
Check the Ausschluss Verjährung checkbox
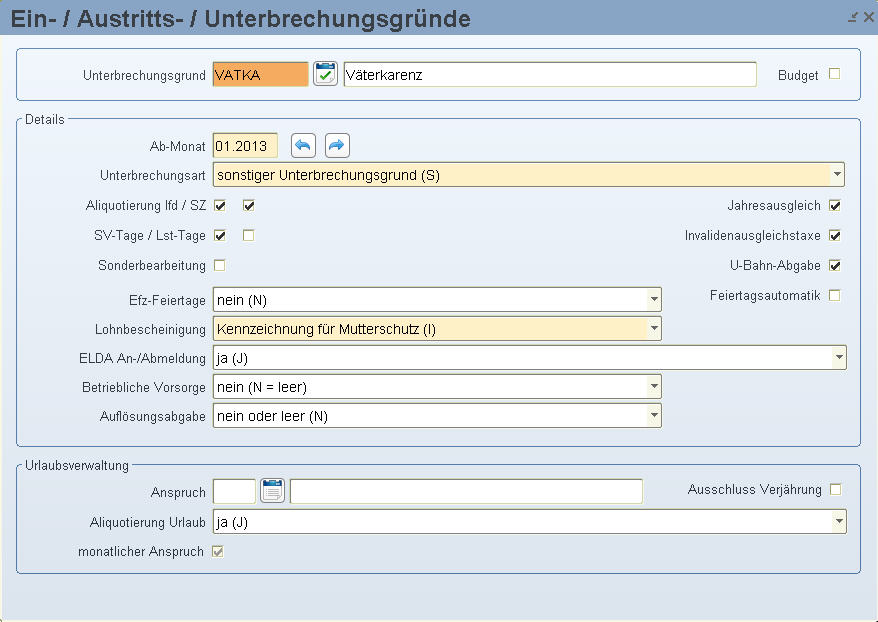(x=835, y=490)
